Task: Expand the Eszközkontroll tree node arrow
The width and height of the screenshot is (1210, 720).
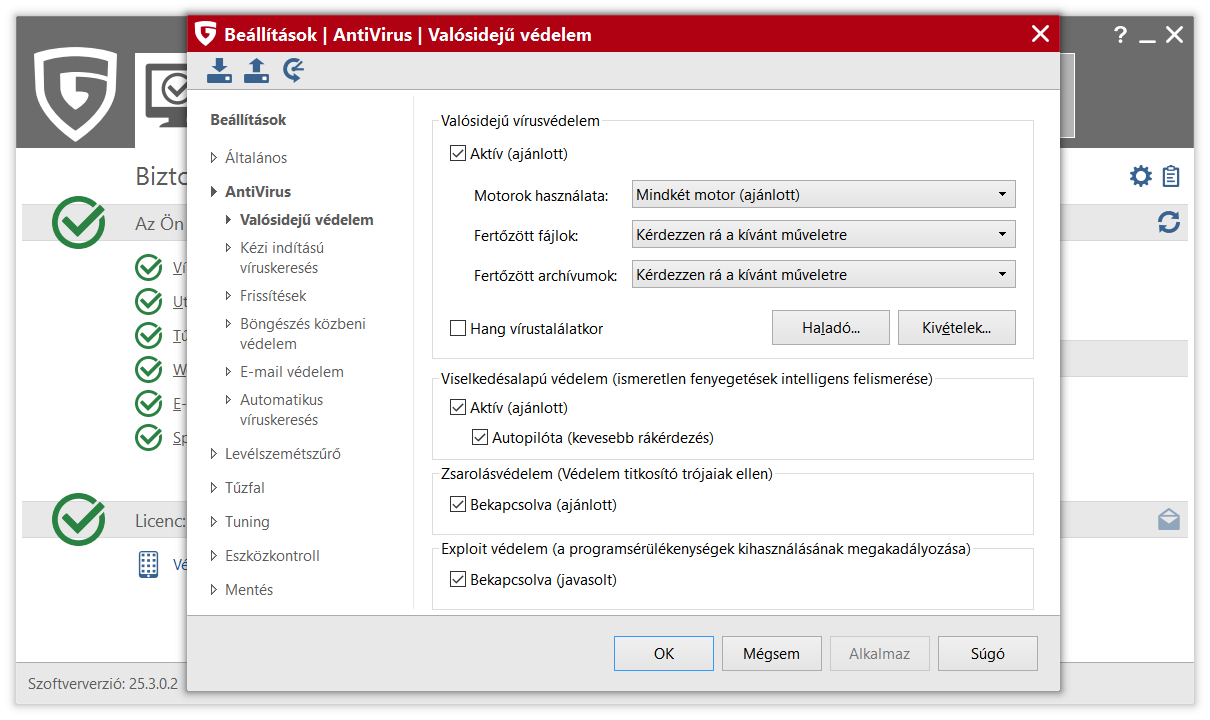Action: (x=213, y=556)
